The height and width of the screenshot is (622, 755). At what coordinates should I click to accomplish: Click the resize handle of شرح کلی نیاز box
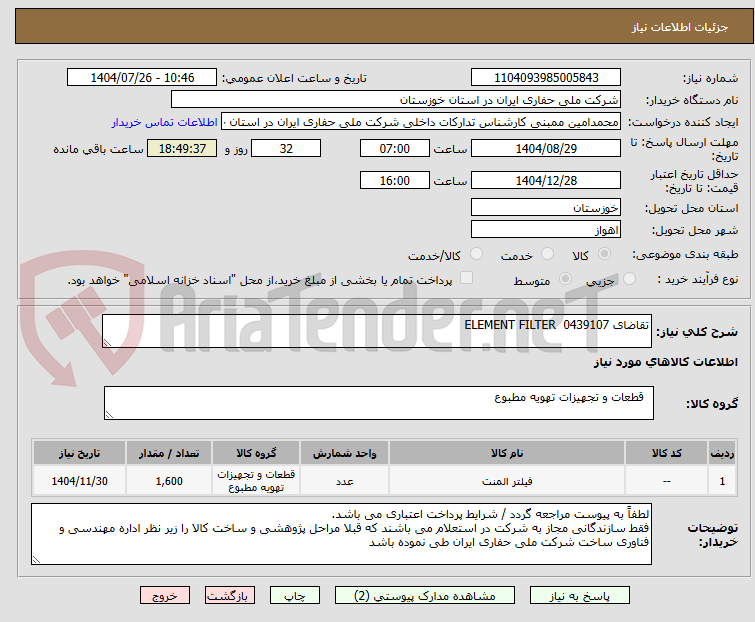pyautogui.click(x=107, y=343)
